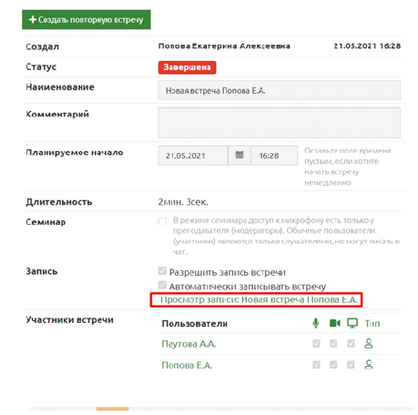This screenshot has height=415, width=418.
Task: Click the microphone column icon
Action: pos(316,323)
